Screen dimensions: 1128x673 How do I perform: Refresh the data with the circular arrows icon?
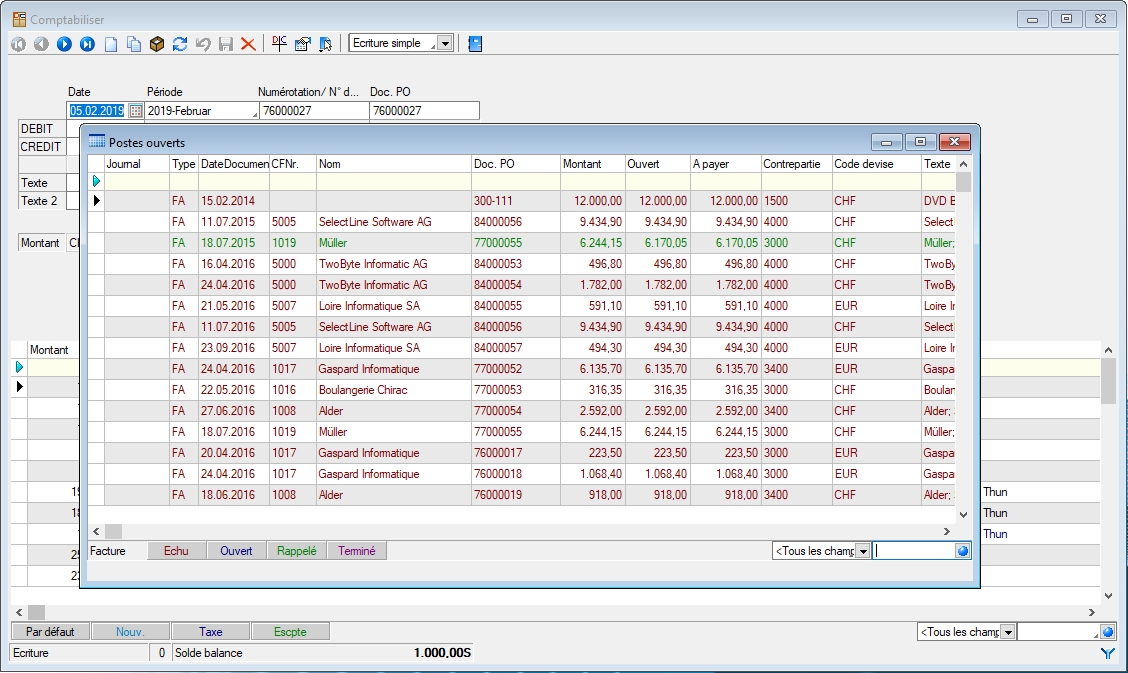pyautogui.click(x=180, y=43)
